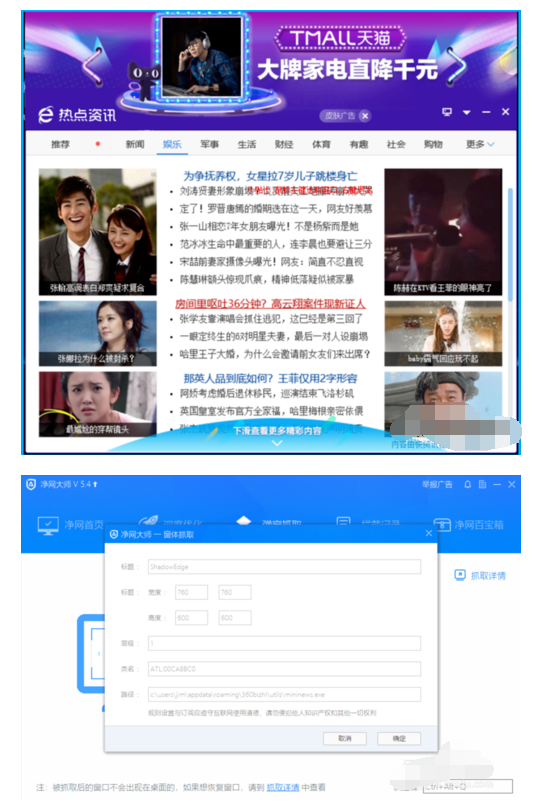Image resolution: width=543 pixels, height=809 pixels.
Task: Click the 净网大师 shield logo icon
Action: tap(31, 484)
